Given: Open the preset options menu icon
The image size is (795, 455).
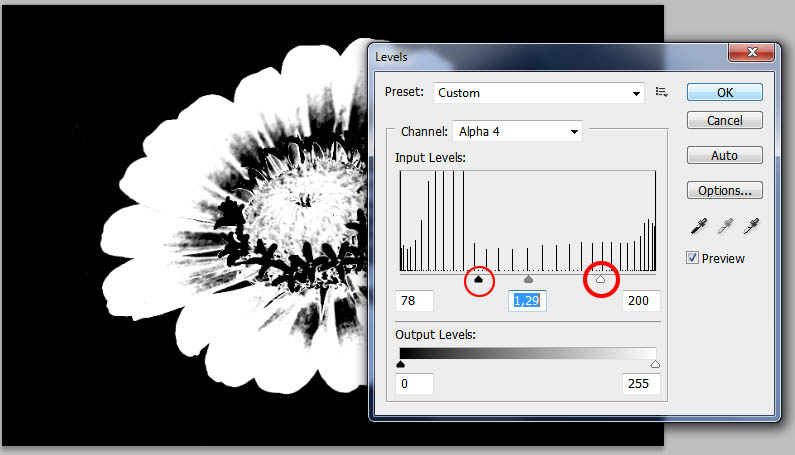Looking at the screenshot, I should (661, 93).
